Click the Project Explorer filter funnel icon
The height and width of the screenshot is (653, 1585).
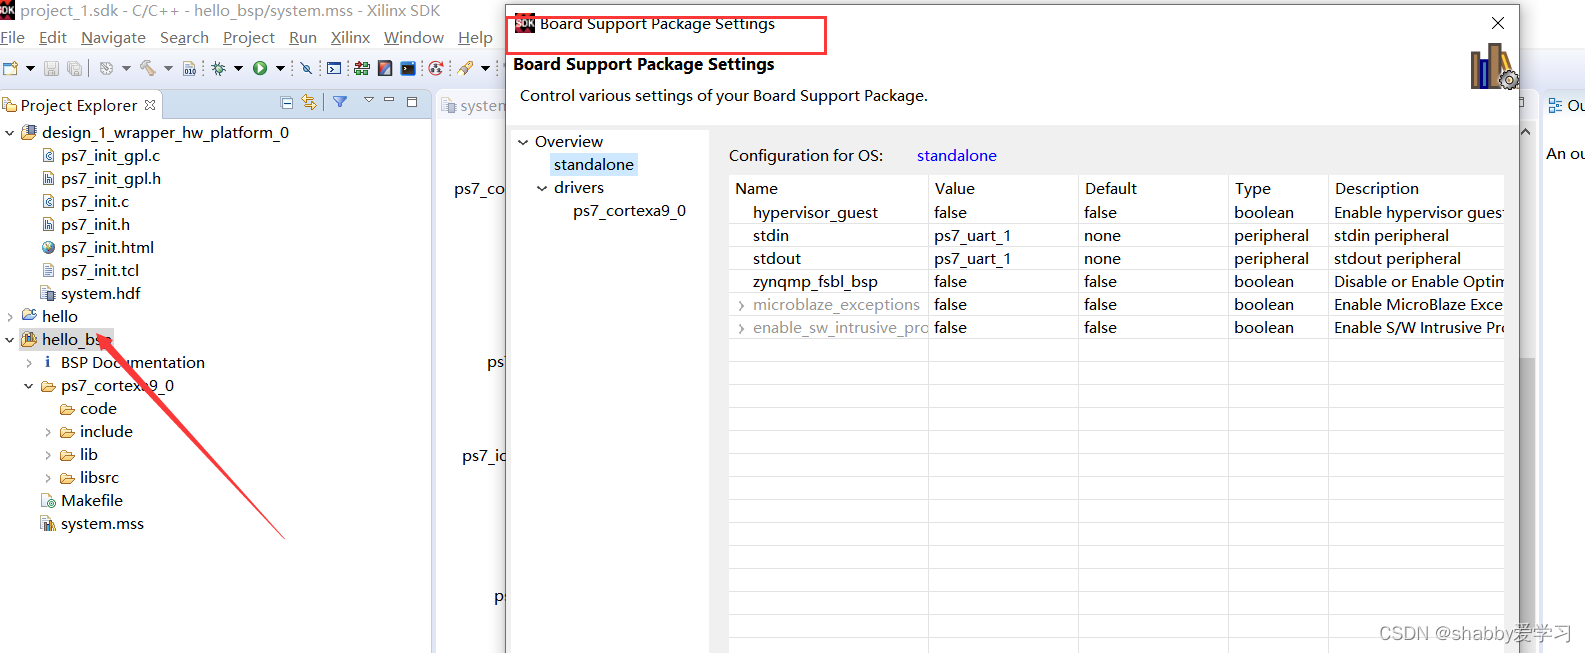click(x=340, y=102)
